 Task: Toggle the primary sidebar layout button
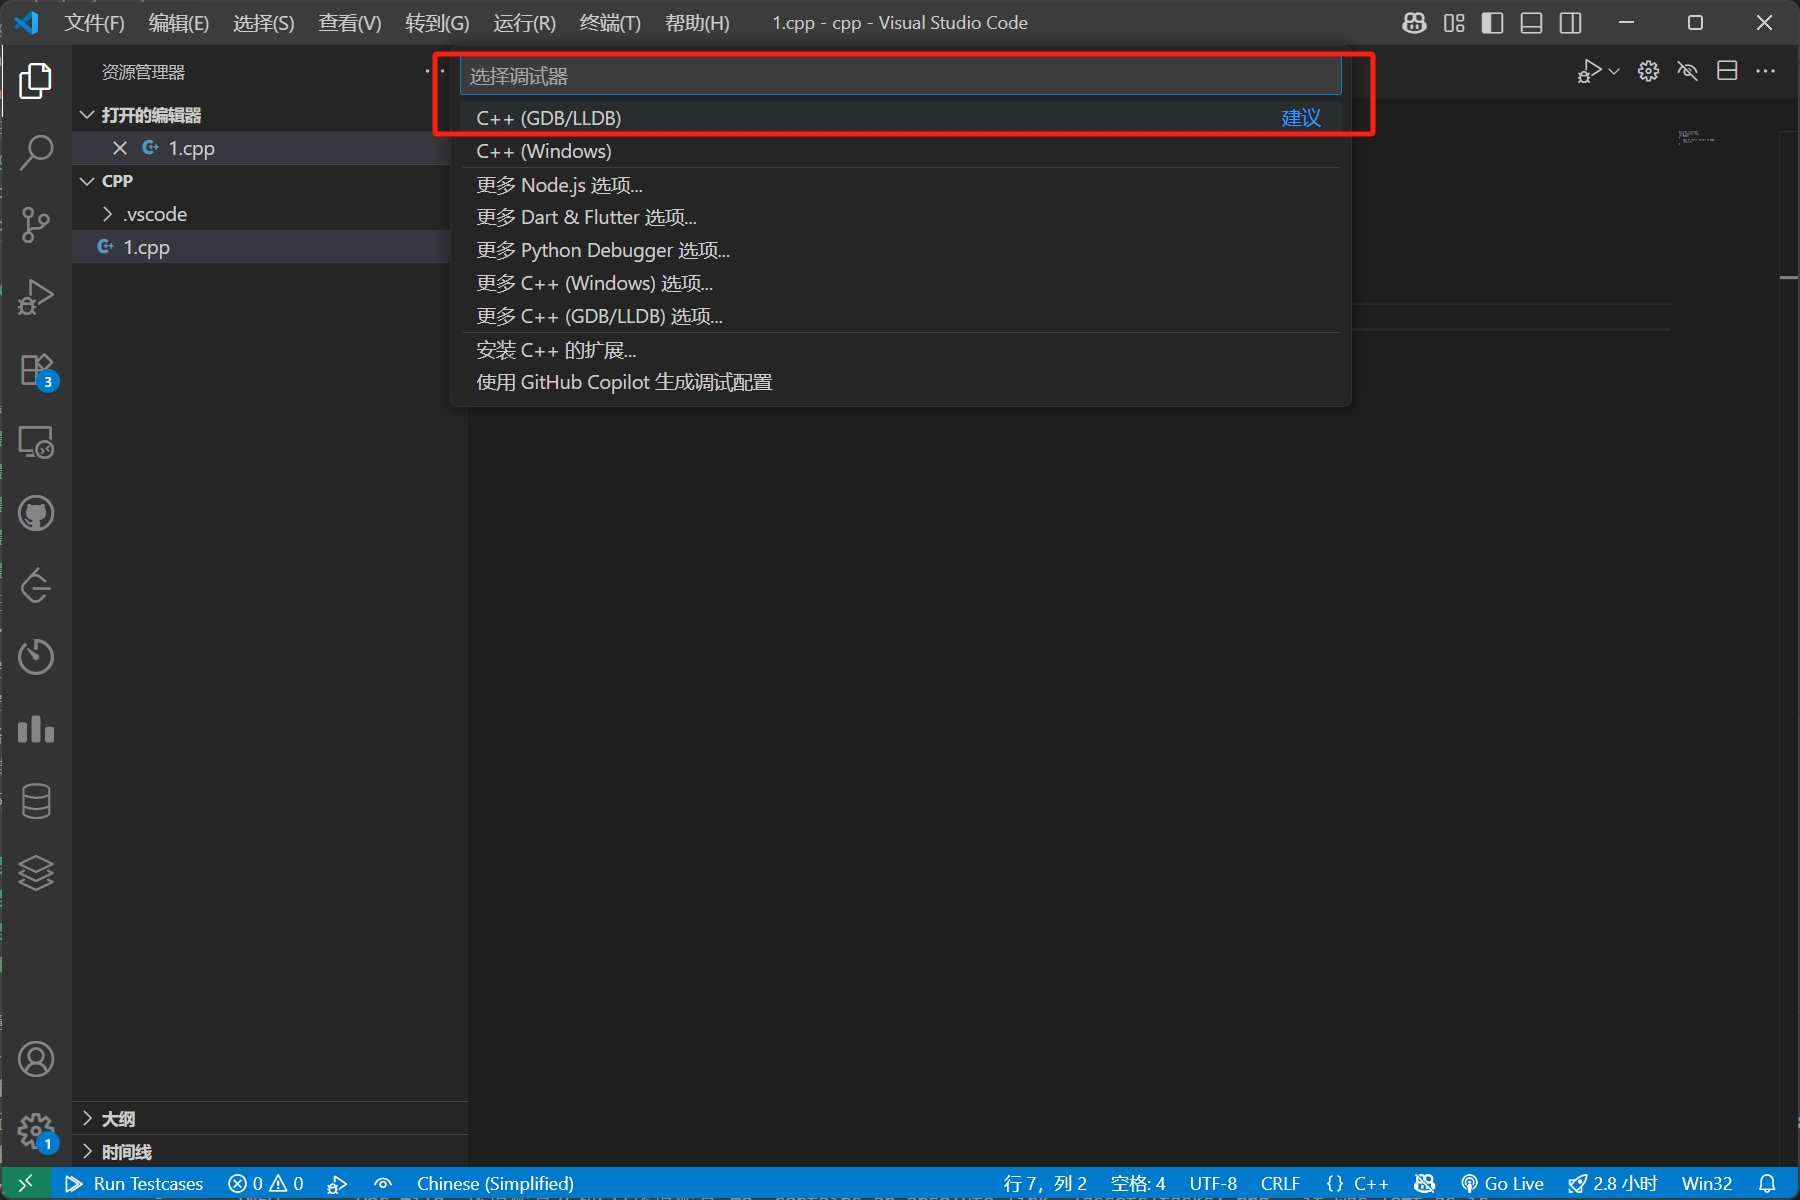(1492, 23)
